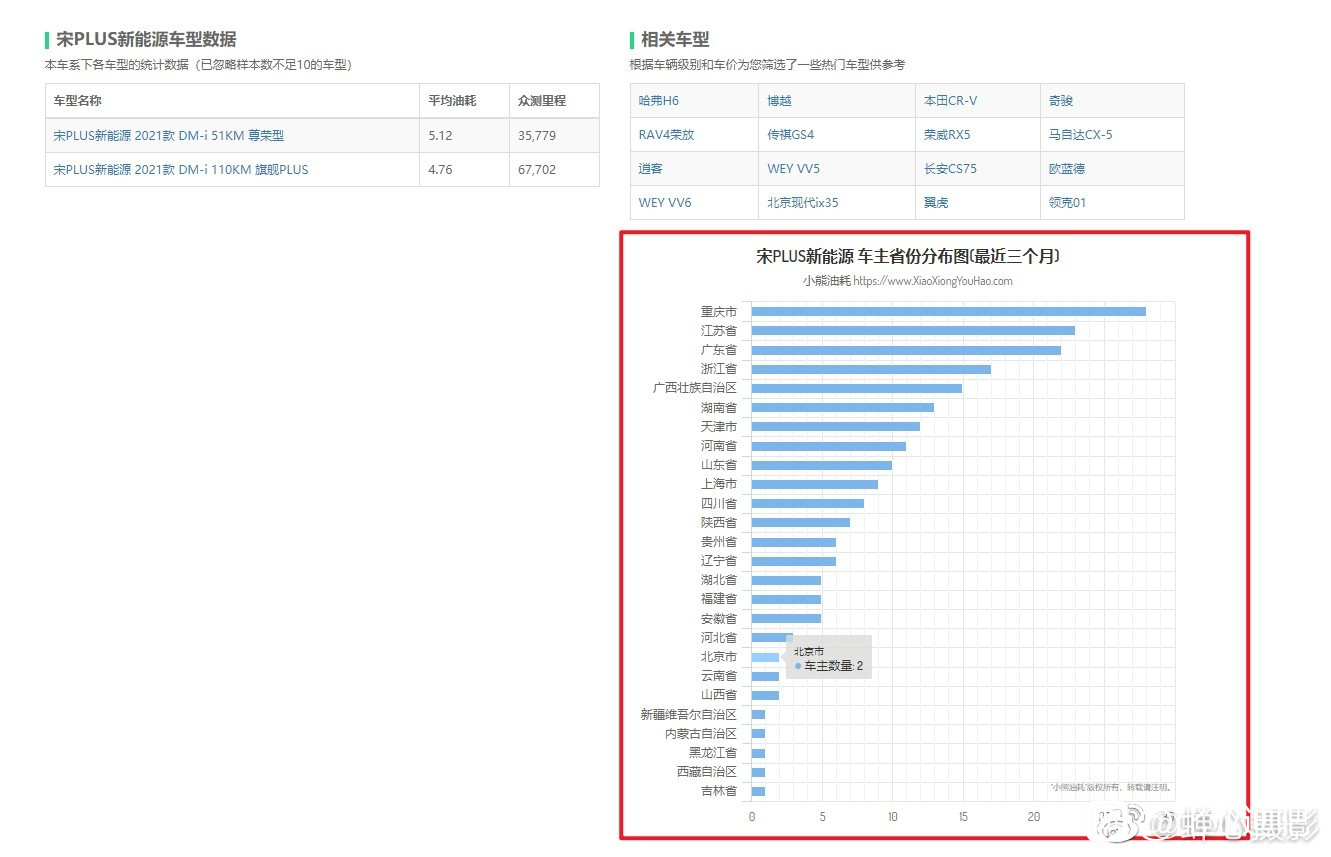Open related model WEY VV6
This screenshot has width=1331, height=857.
665,203
